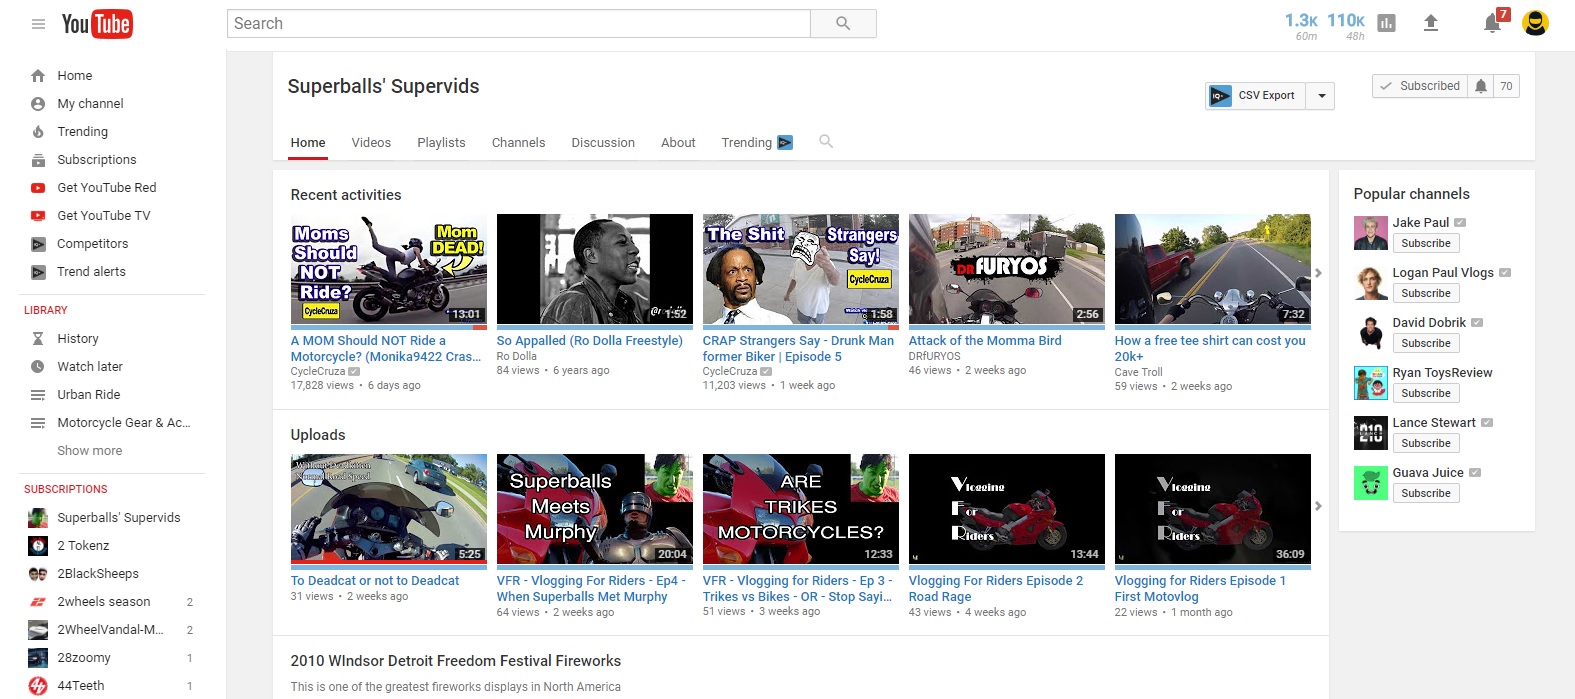Click the Trending flame icon
The height and width of the screenshot is (699, 1575).
point(38,132)
